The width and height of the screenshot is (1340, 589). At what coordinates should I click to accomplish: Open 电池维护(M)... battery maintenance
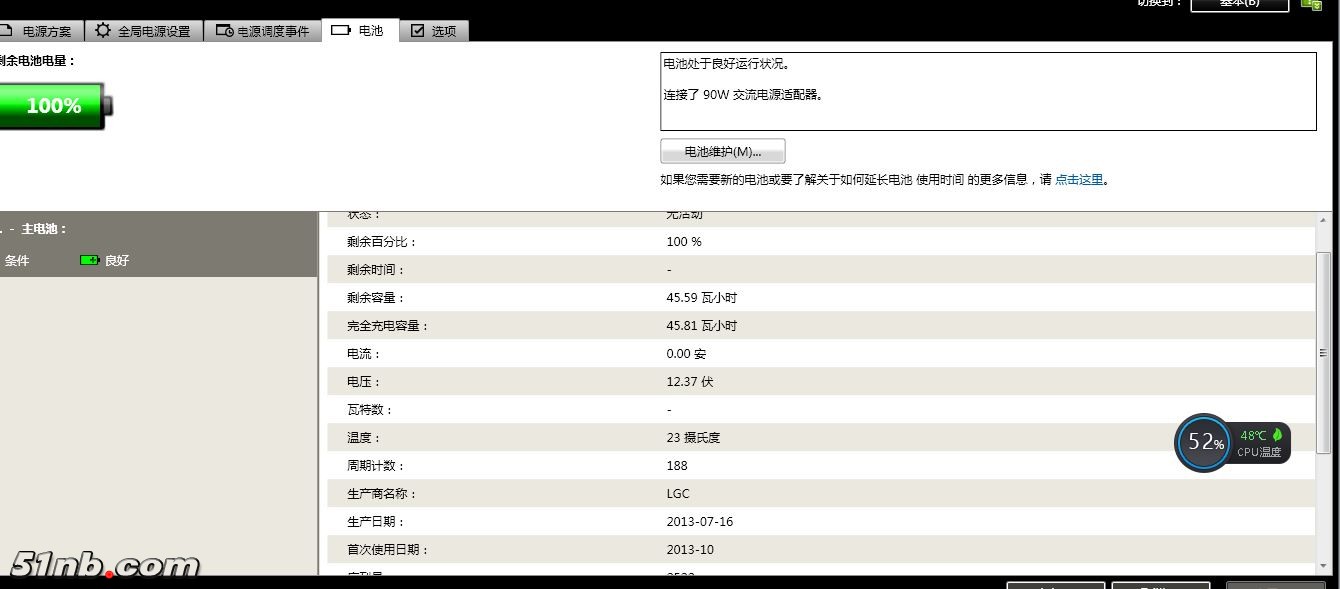(x=722, y=152)
